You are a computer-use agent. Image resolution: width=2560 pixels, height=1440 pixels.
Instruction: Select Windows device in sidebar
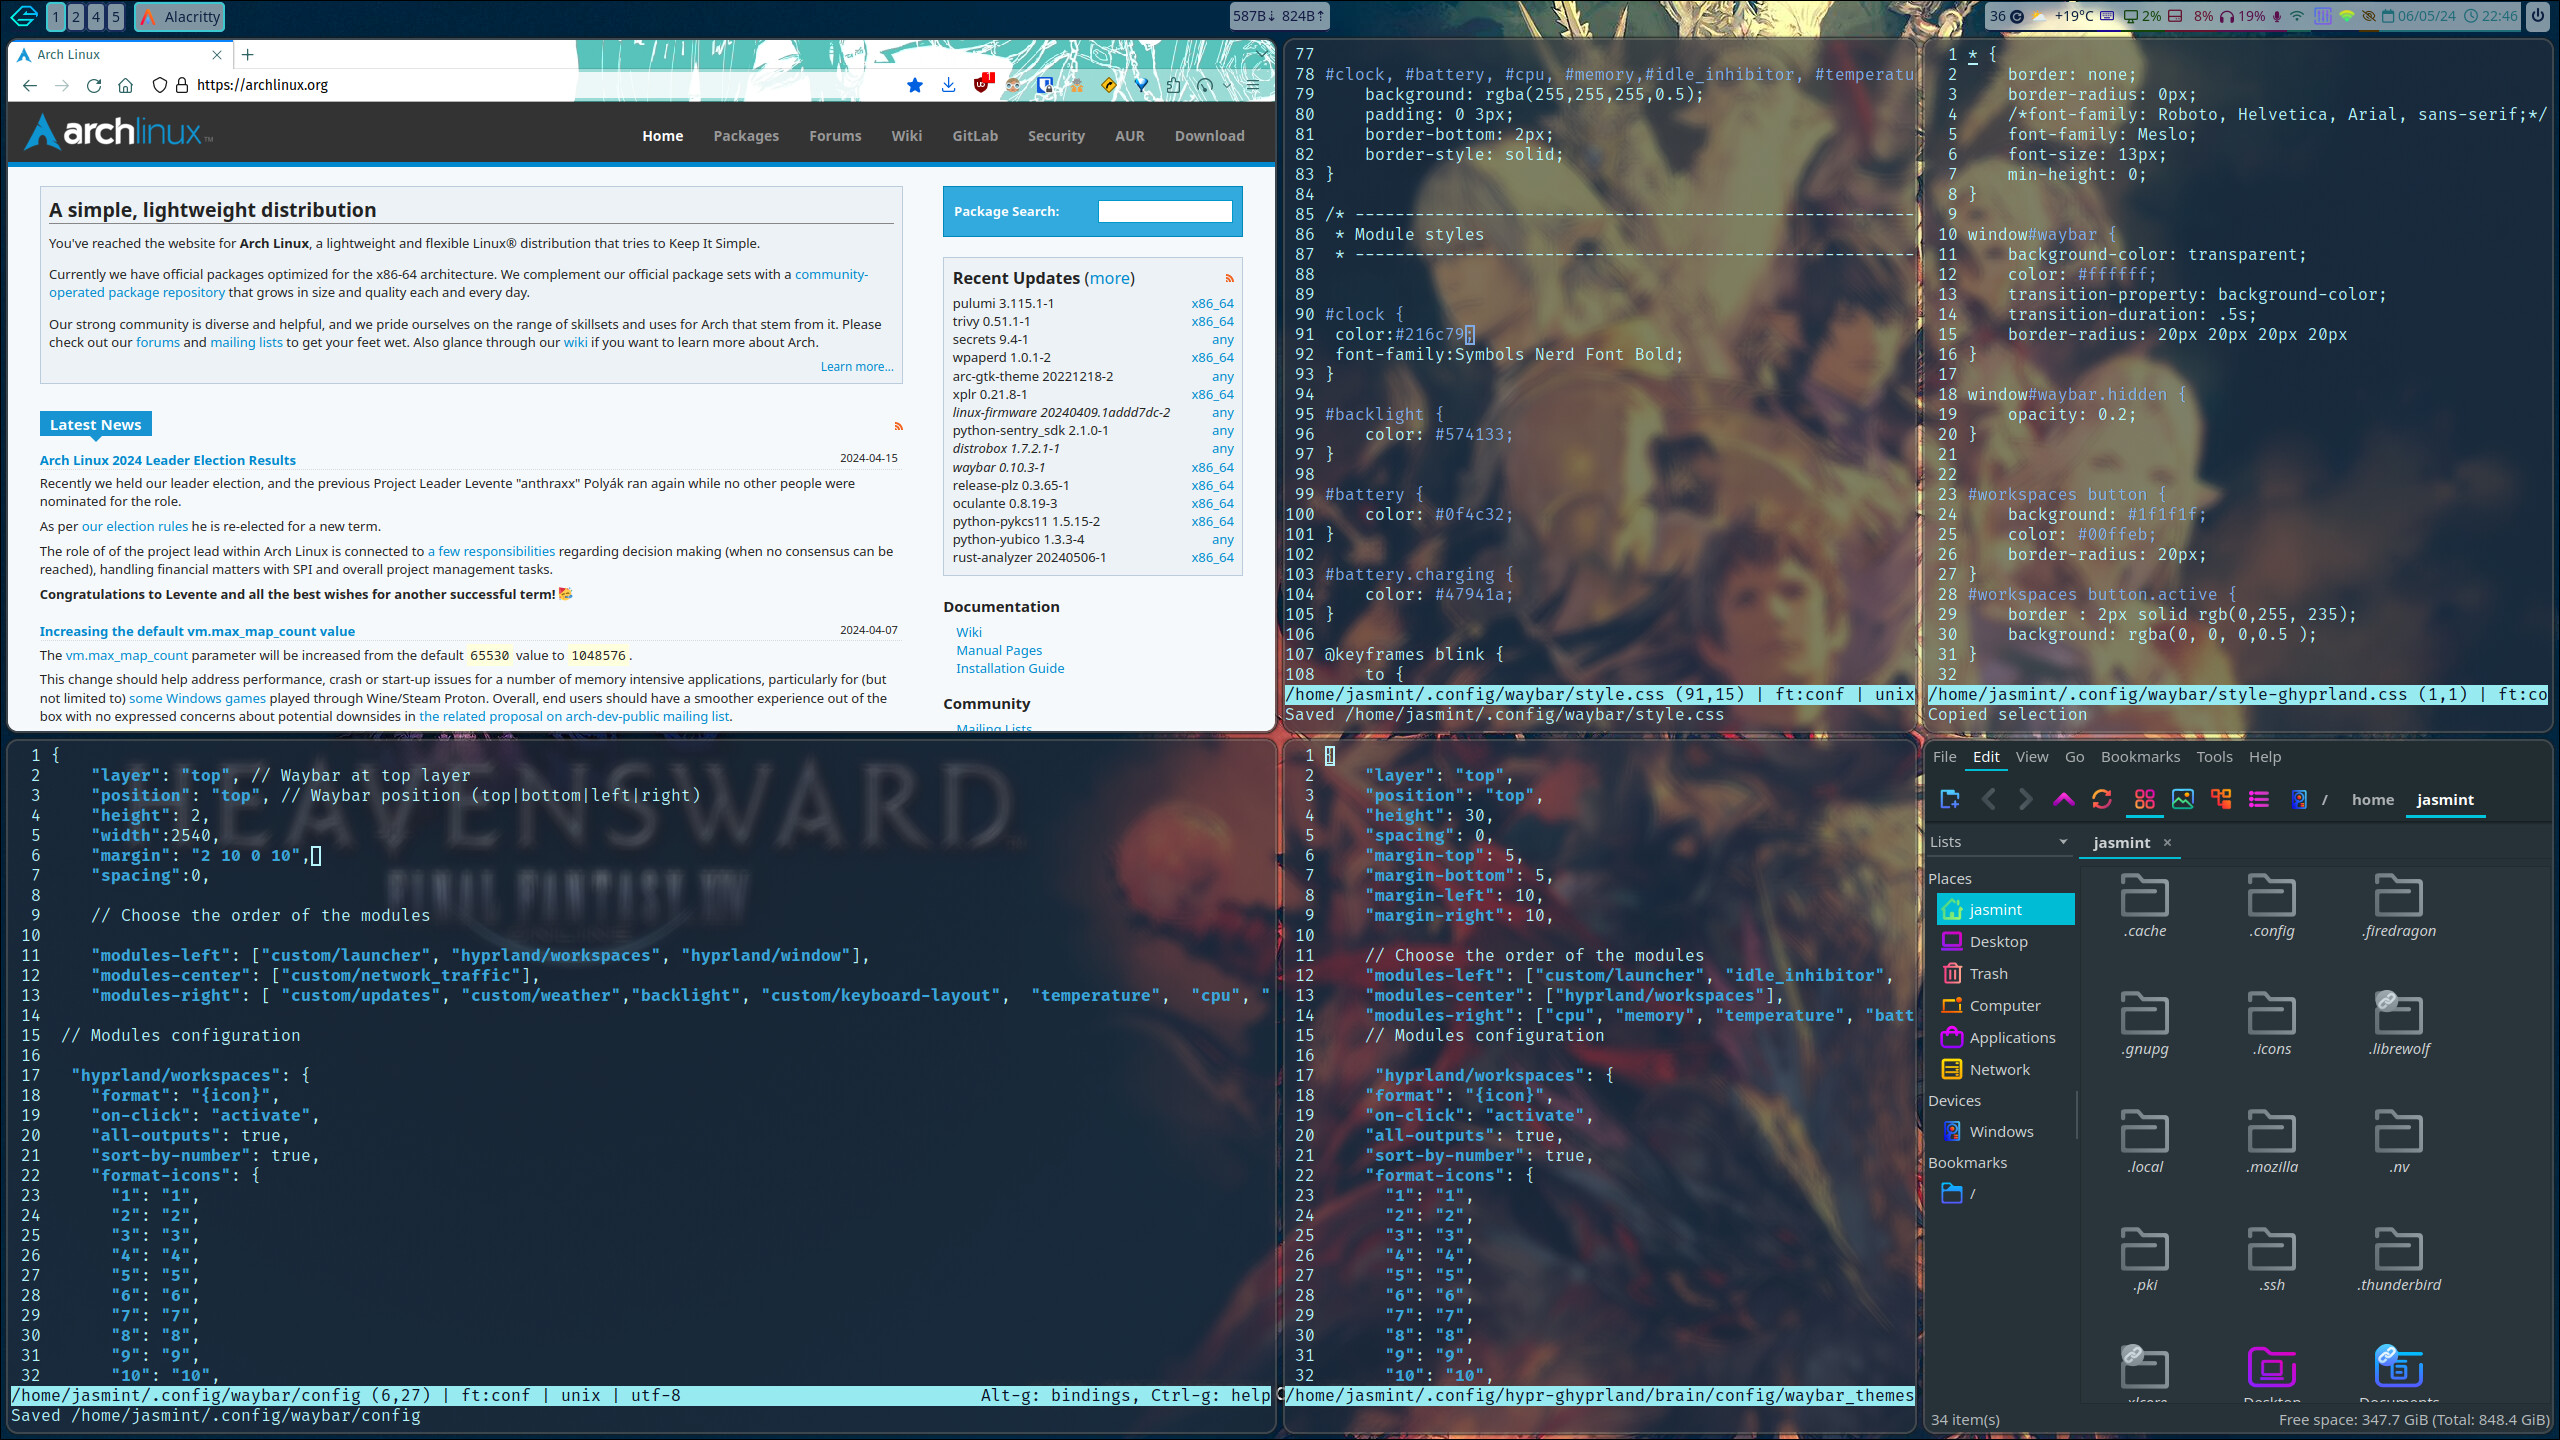click(x=2005, y=1131)
